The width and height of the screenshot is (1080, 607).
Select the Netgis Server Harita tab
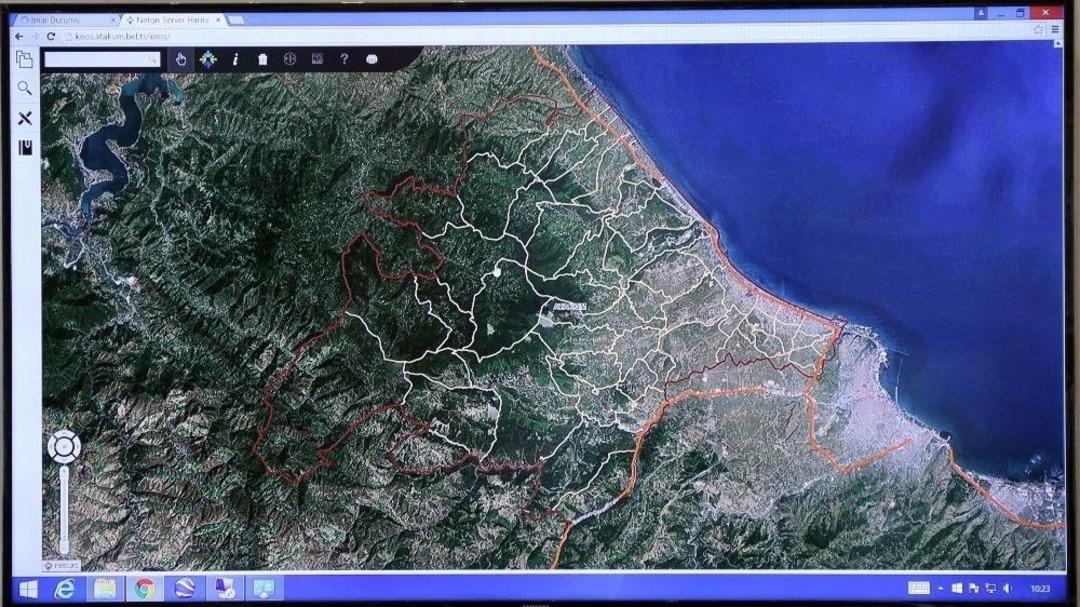[x=172, y=20]
